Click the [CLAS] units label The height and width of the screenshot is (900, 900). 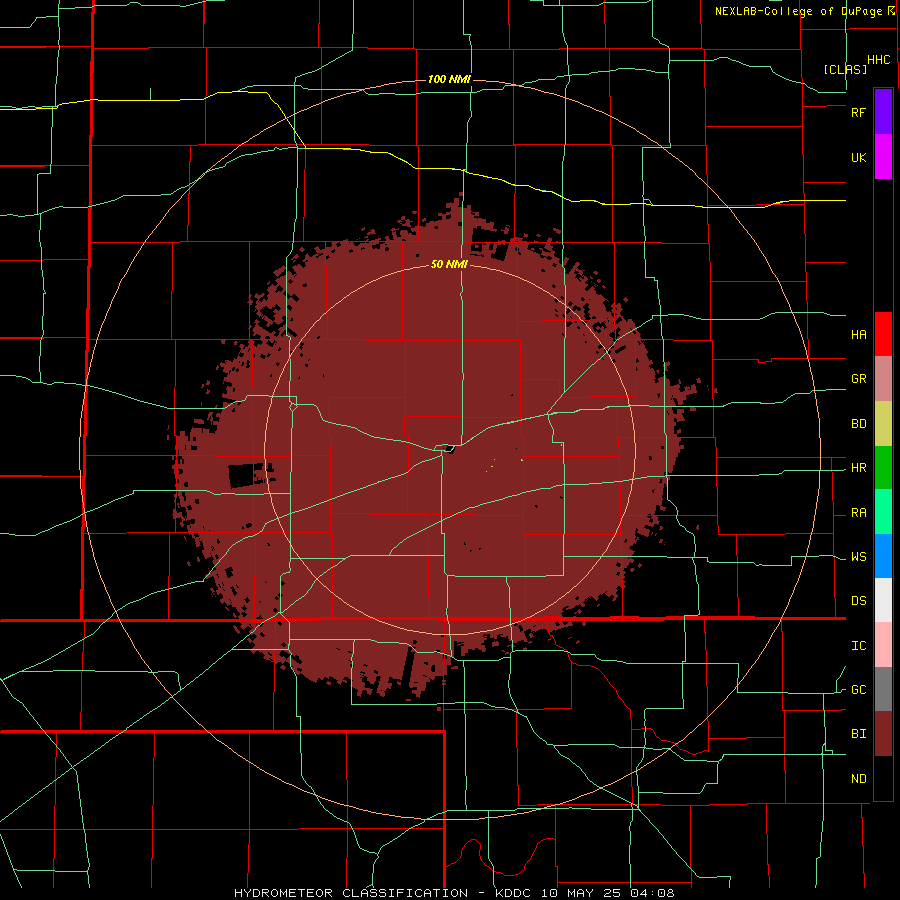click(845, 69)
